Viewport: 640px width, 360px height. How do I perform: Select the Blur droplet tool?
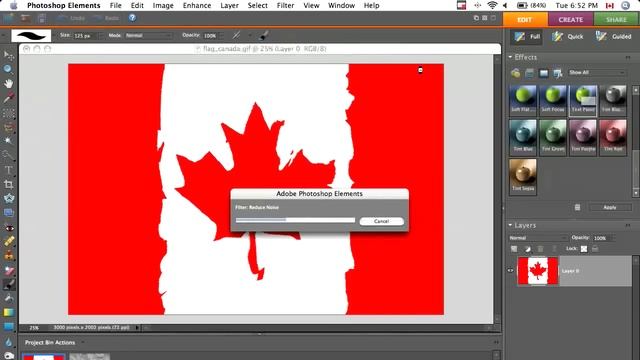pyautogui.click(x=8, y=342)
